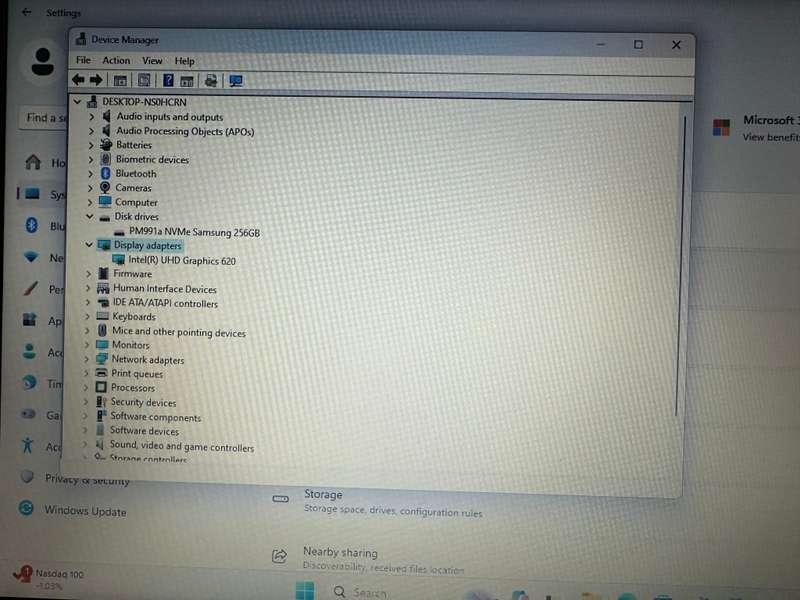Click the Biometric devices fingerprint icon
Image resolution: width=800 pixels, height=600 pixels.
pos(106,159)
